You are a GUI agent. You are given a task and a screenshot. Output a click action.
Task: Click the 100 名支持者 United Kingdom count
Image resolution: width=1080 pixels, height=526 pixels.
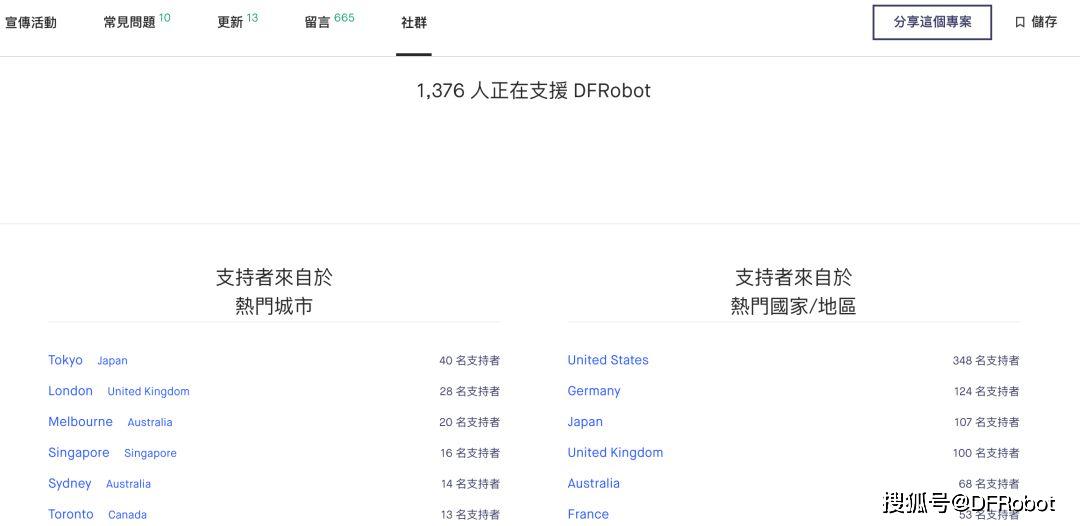[987, 454]
